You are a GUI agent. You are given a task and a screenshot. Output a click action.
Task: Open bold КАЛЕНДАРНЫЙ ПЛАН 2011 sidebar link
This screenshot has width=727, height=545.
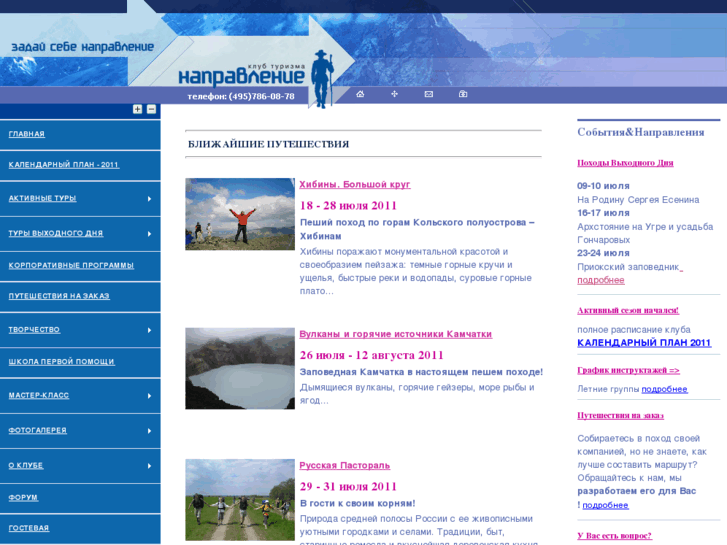644,343
